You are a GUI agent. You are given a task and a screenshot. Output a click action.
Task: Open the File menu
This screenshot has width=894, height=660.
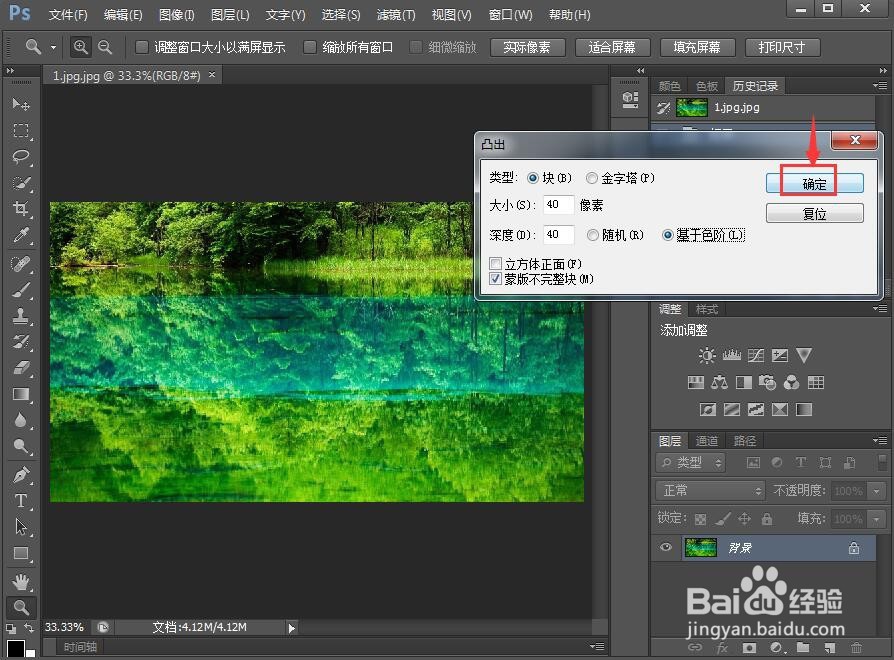coord(68,15)
